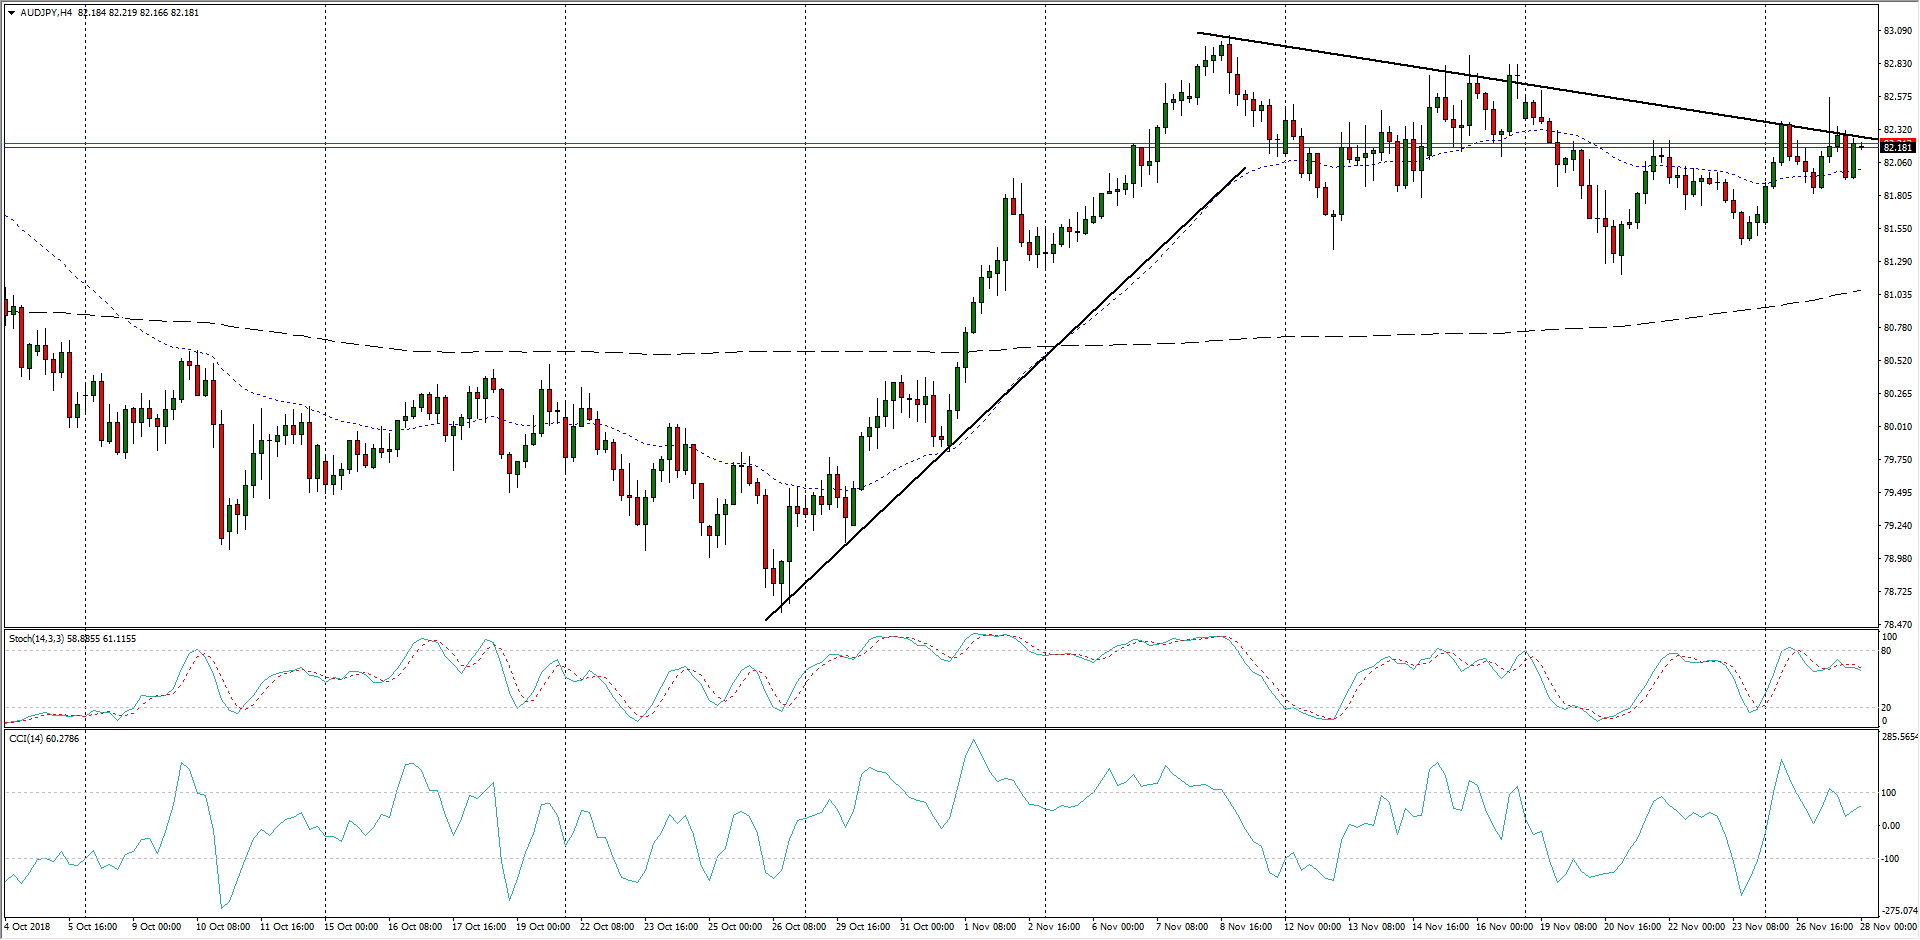1920x940 pixels.
Task: Open the dropdown arrow beside AUDJPY,H4
Action: pos(11,13)
